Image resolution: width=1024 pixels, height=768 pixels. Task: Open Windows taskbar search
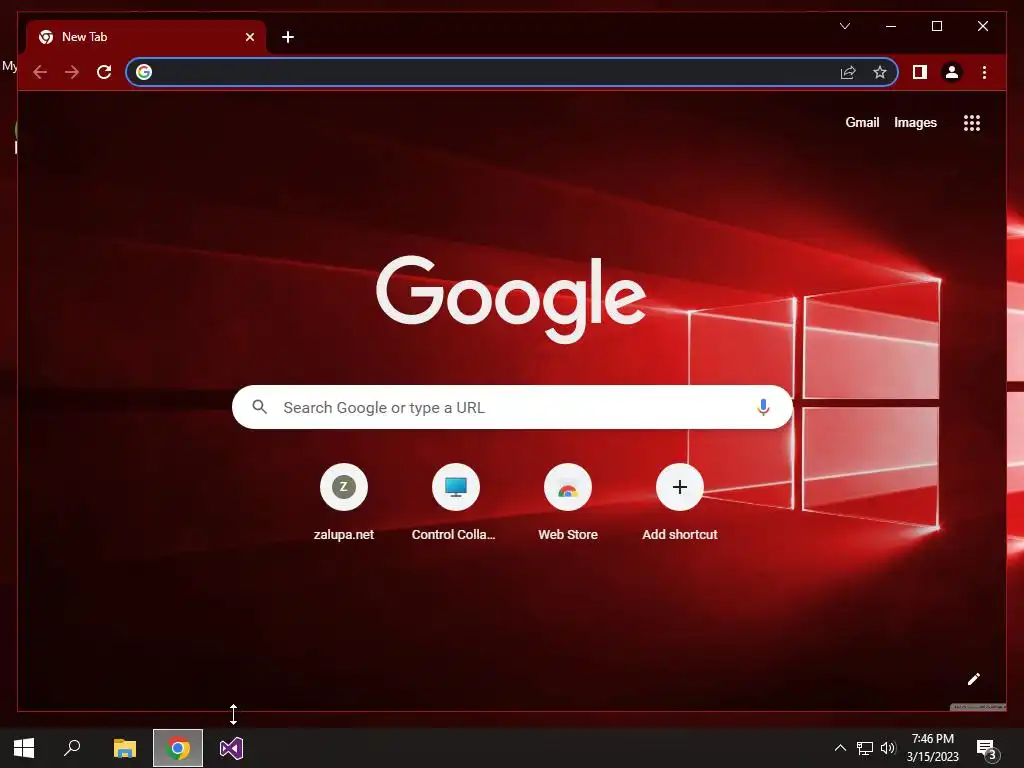pyautogui.click(x=72, y=748)
